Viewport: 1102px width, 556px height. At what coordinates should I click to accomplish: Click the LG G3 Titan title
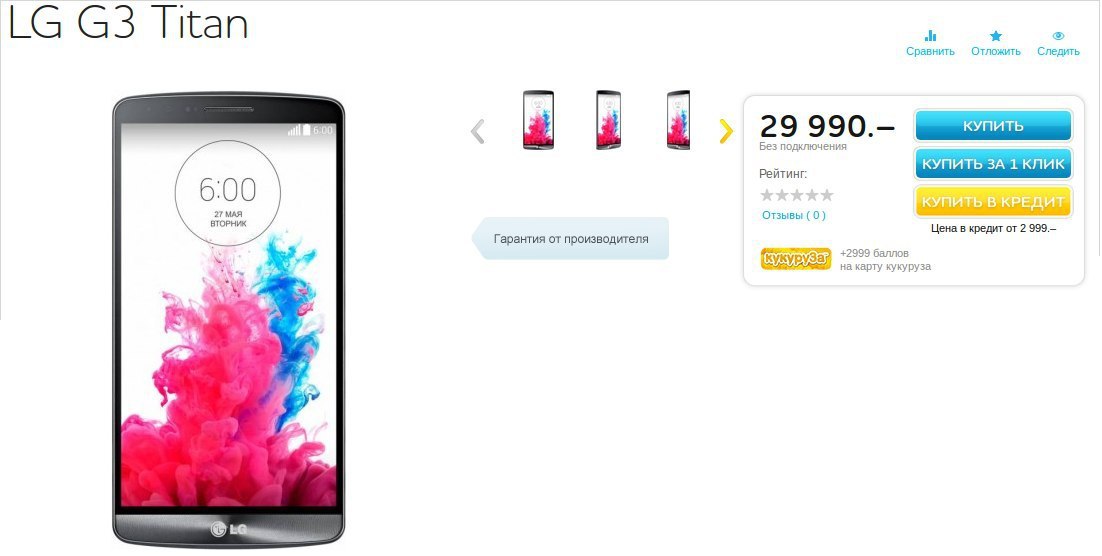[129, 23]
